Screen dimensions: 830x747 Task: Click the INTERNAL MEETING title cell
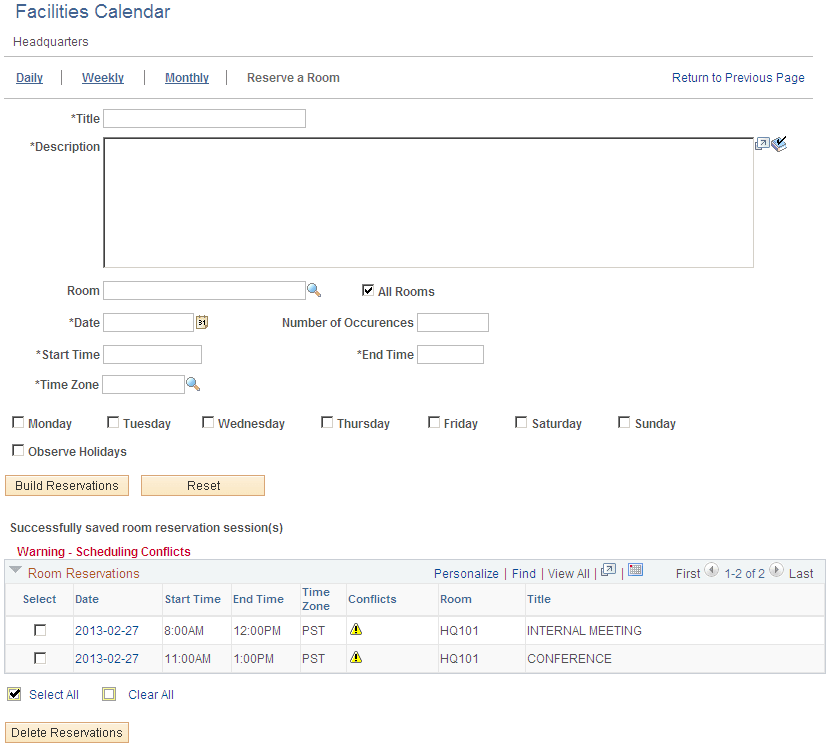[584, 631]
